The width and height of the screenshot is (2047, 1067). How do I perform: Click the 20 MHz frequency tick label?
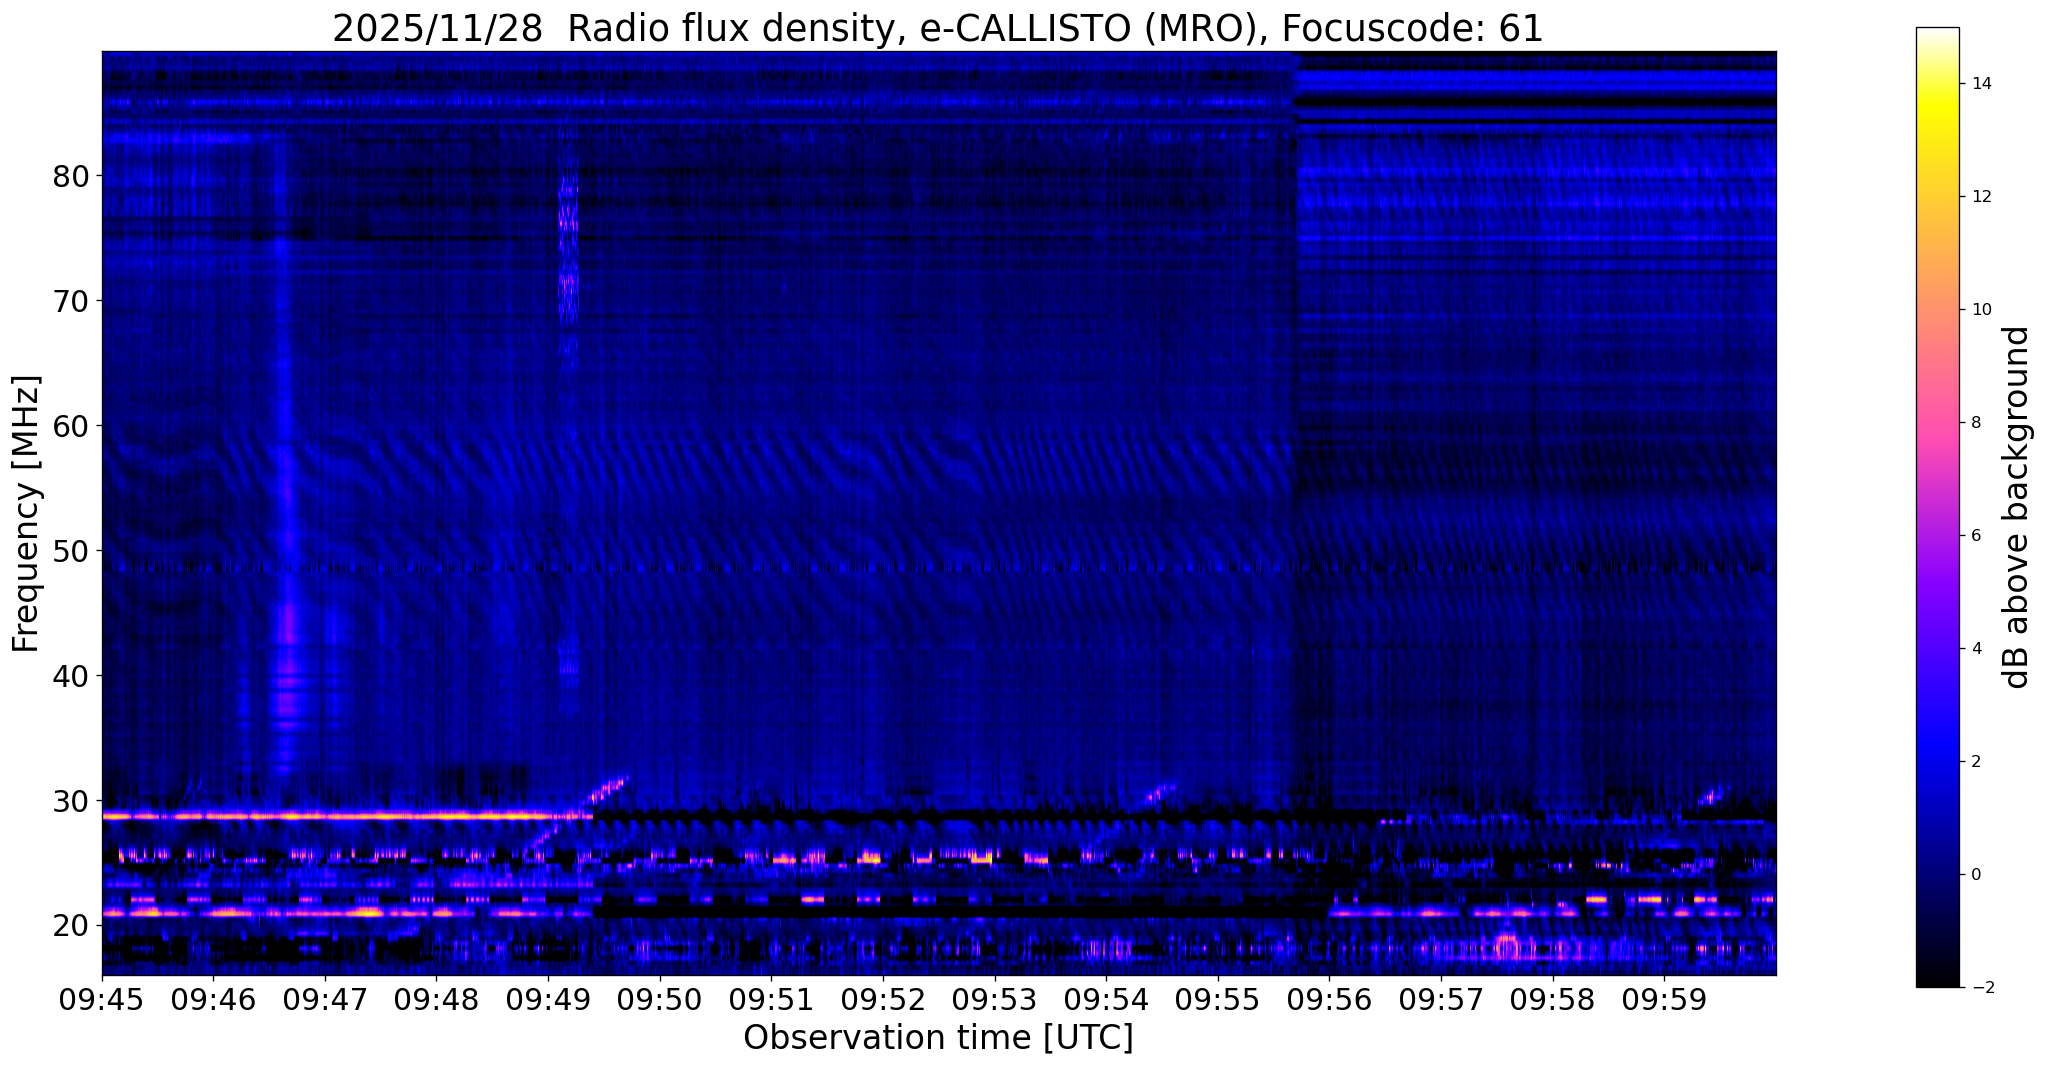pos(71,926)
